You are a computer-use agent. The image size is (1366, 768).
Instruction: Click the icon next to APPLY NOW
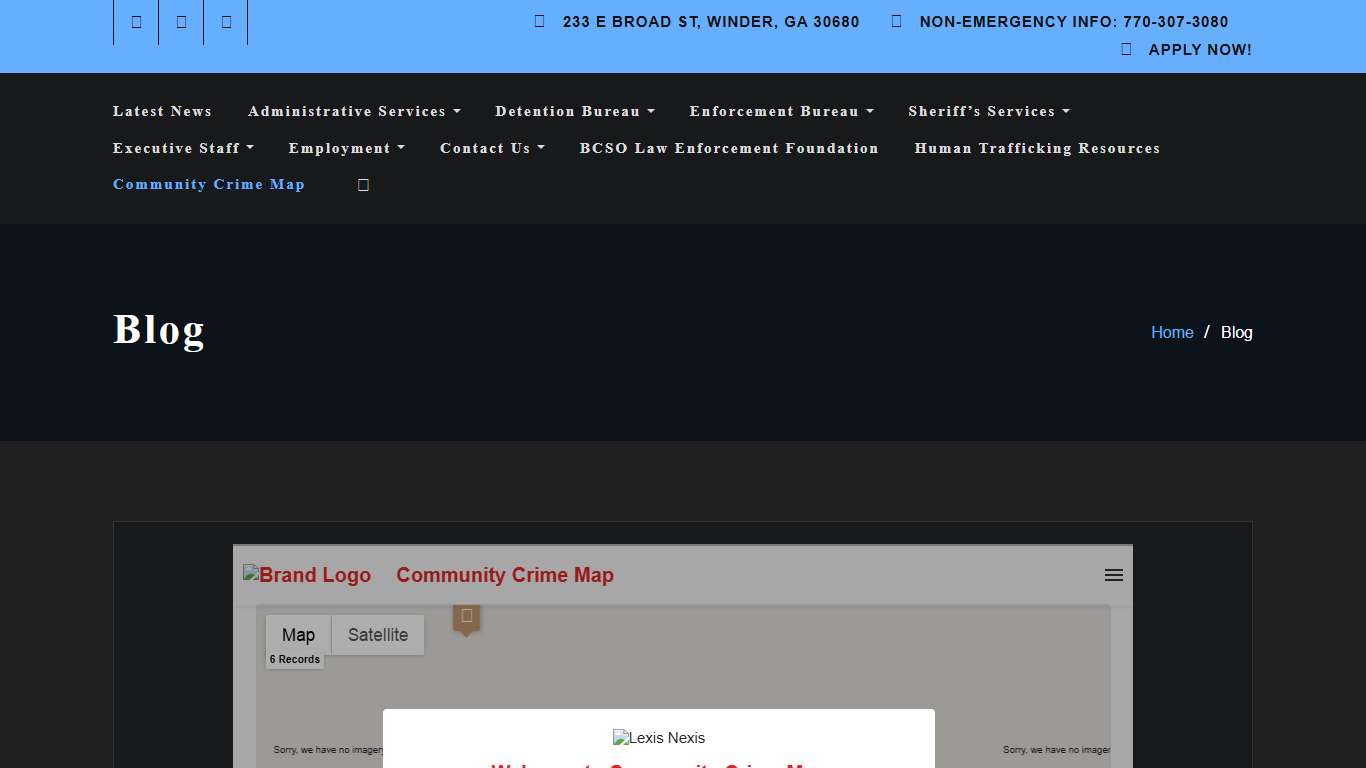point(1124,48)
